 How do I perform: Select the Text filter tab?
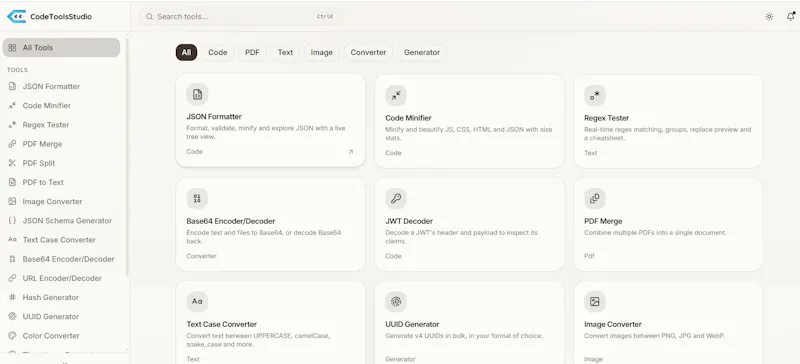285,52
